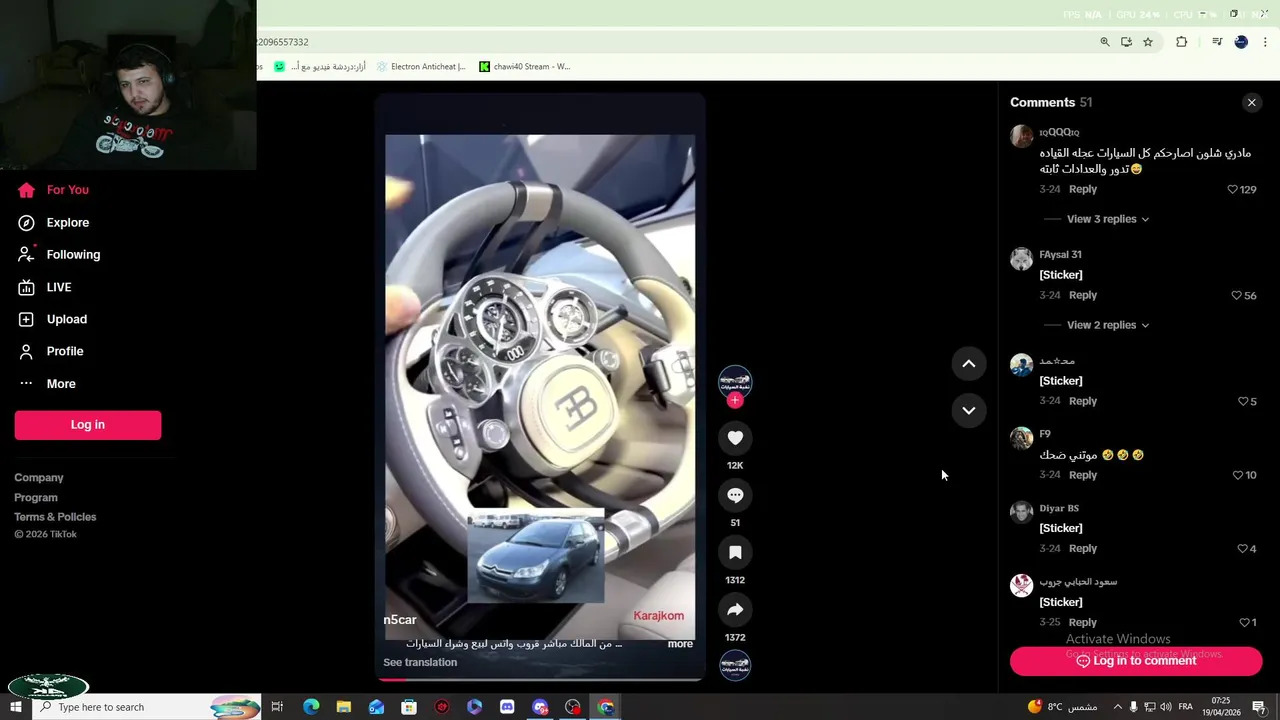Go to the previous video with up arrow
This screenshot has height=720, width=1280.
pyautogui.click(x=969, y=364)
